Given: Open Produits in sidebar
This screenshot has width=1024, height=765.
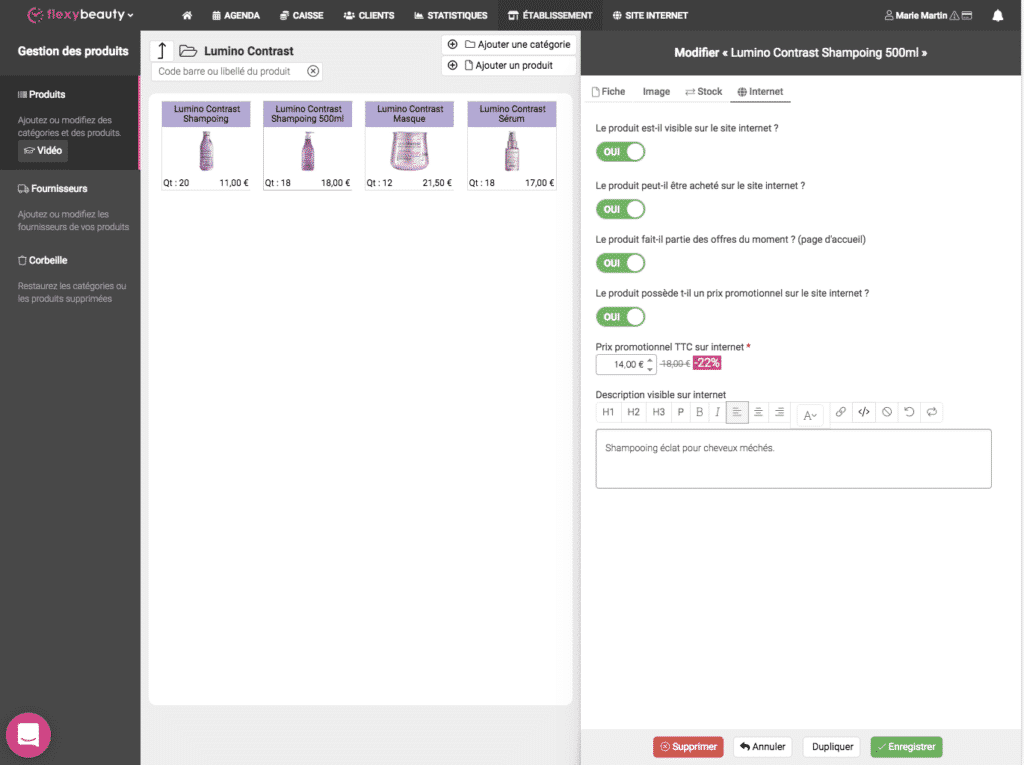Looking at the screenshot, I should click(x=42, y=95).
